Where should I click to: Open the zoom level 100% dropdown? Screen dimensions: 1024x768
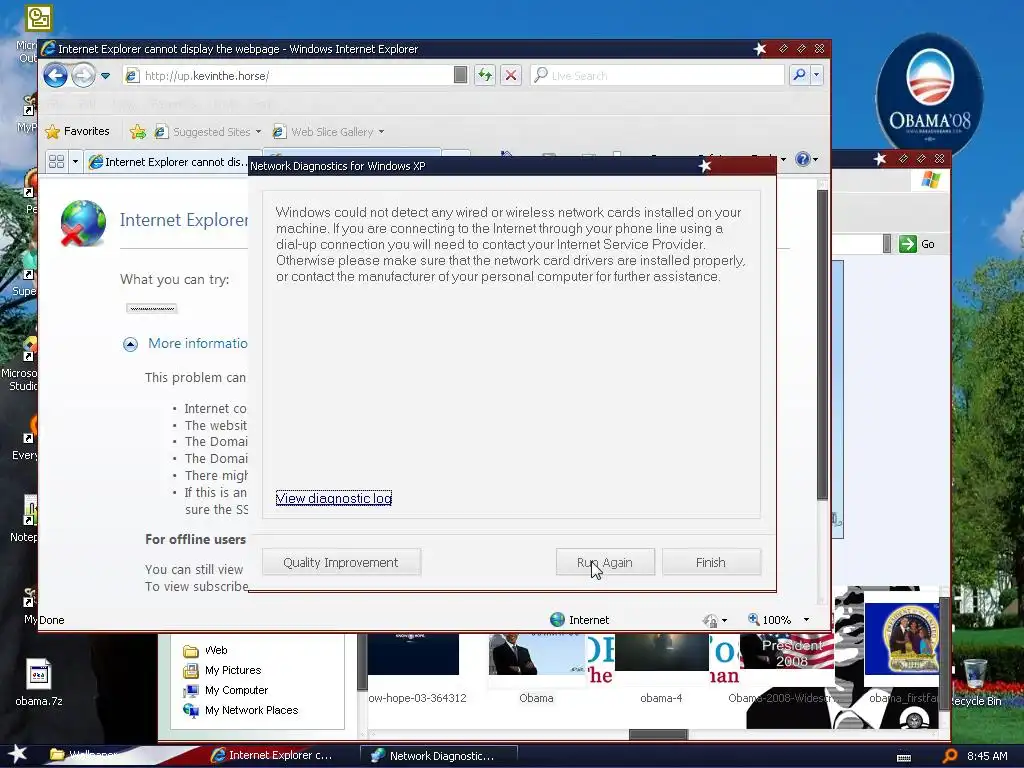tap(806, 620)
